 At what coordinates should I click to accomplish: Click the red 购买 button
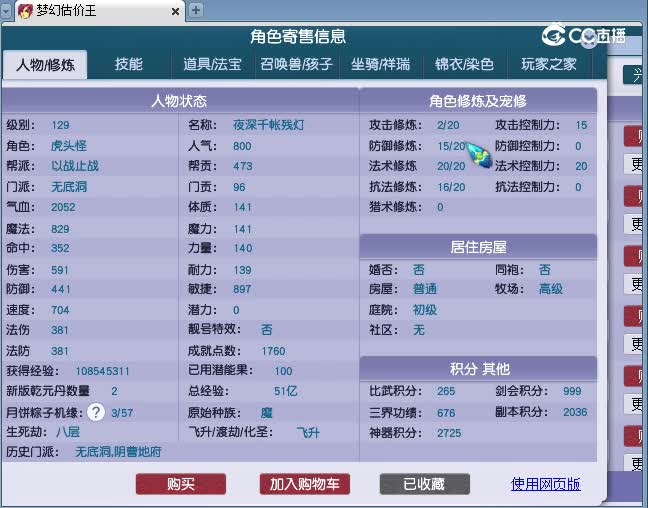(181, 484)
